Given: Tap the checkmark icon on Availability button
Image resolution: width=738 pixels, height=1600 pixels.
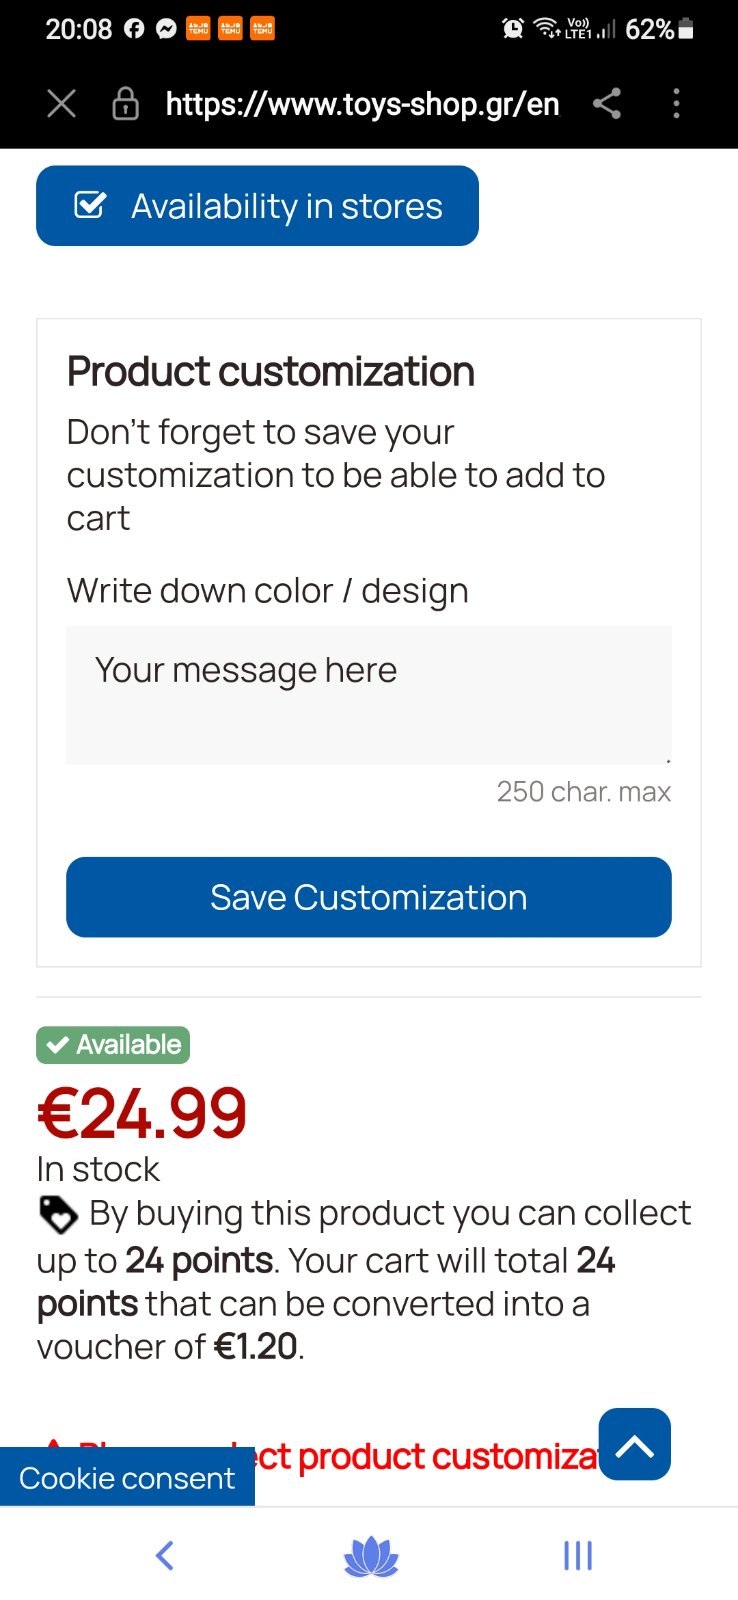Looking at the screenshot, I should [x=90, y=206].
